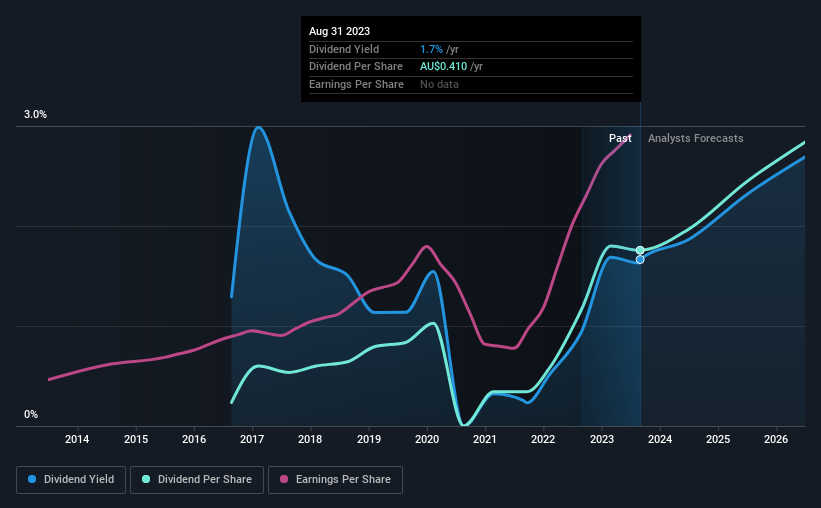Click the 1.7% dividend yield value

pos(431,49)
